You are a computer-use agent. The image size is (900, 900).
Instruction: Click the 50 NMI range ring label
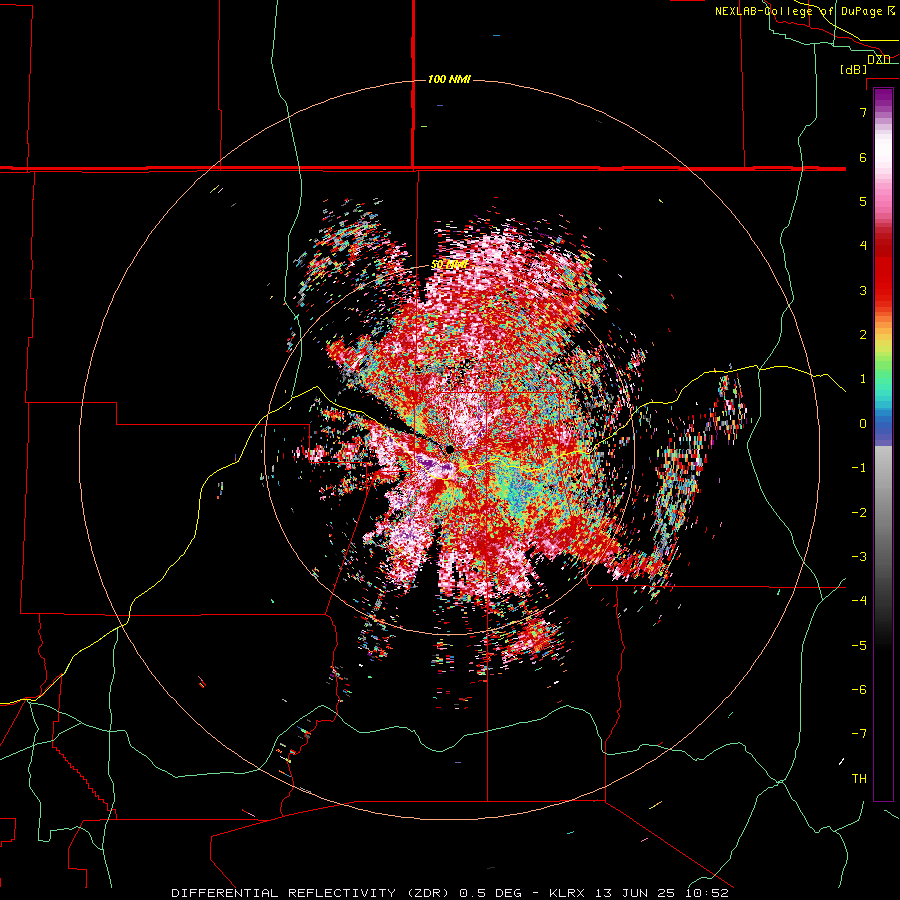[x=449, y=265]
